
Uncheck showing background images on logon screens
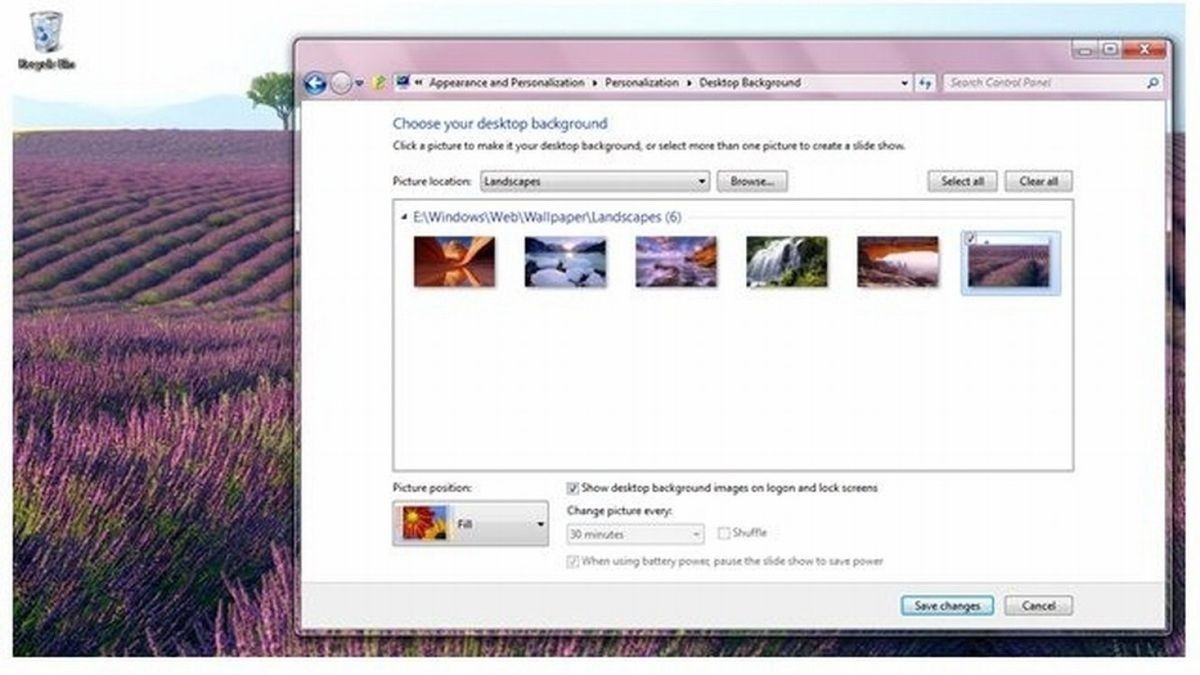[x=573, y=488]
